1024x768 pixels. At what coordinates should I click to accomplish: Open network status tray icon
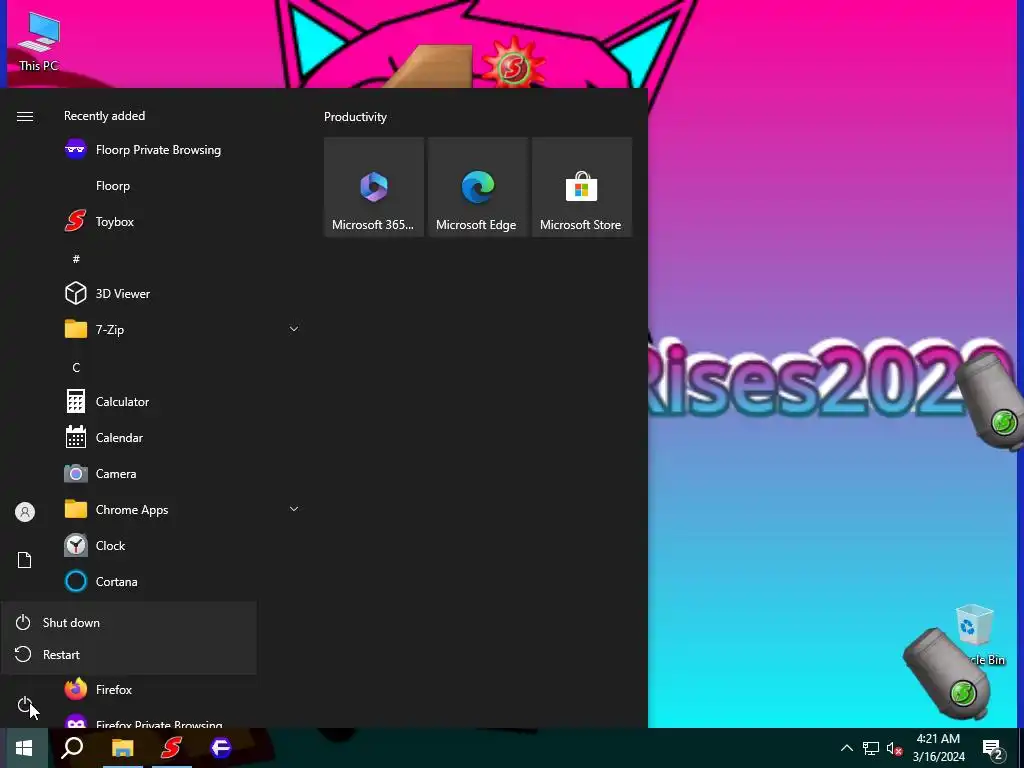871,748
